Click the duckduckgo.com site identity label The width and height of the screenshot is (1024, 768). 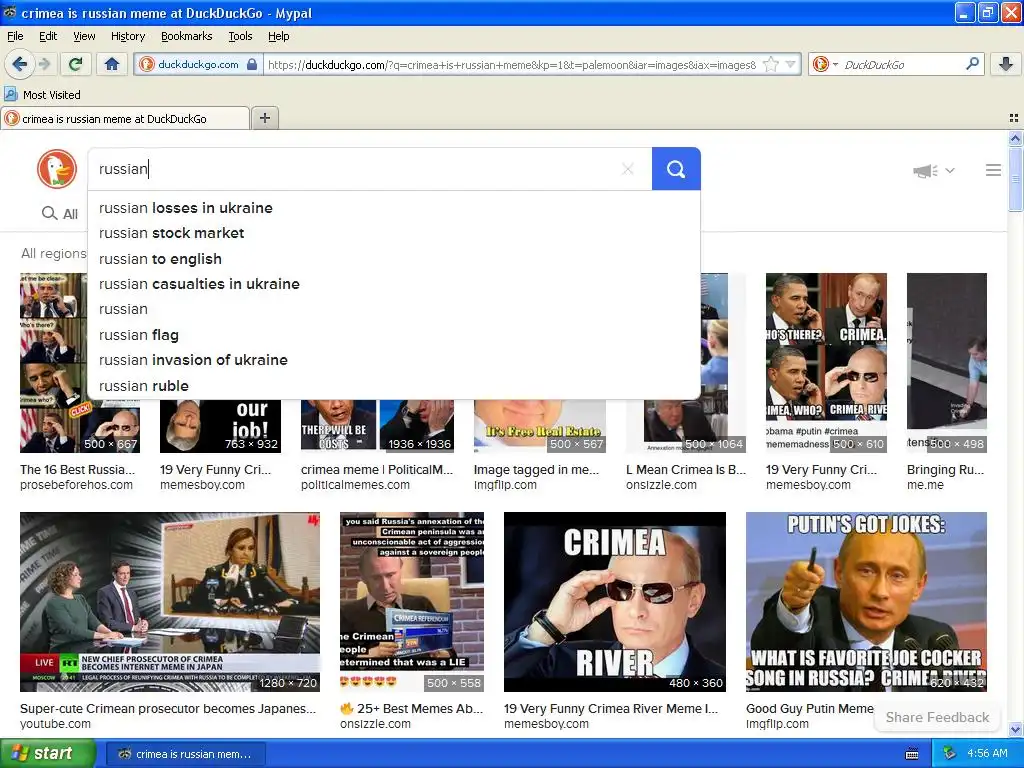(198, 64)
